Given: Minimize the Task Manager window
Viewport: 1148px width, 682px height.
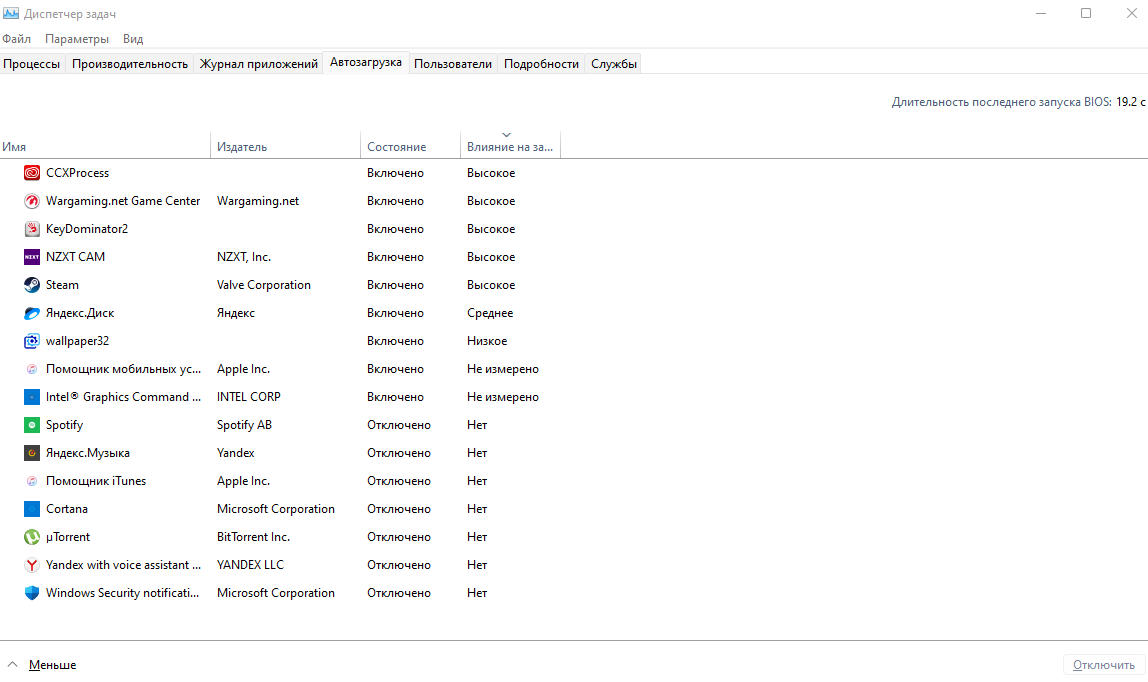Looking at the screenshot, I should [1041, 13].
